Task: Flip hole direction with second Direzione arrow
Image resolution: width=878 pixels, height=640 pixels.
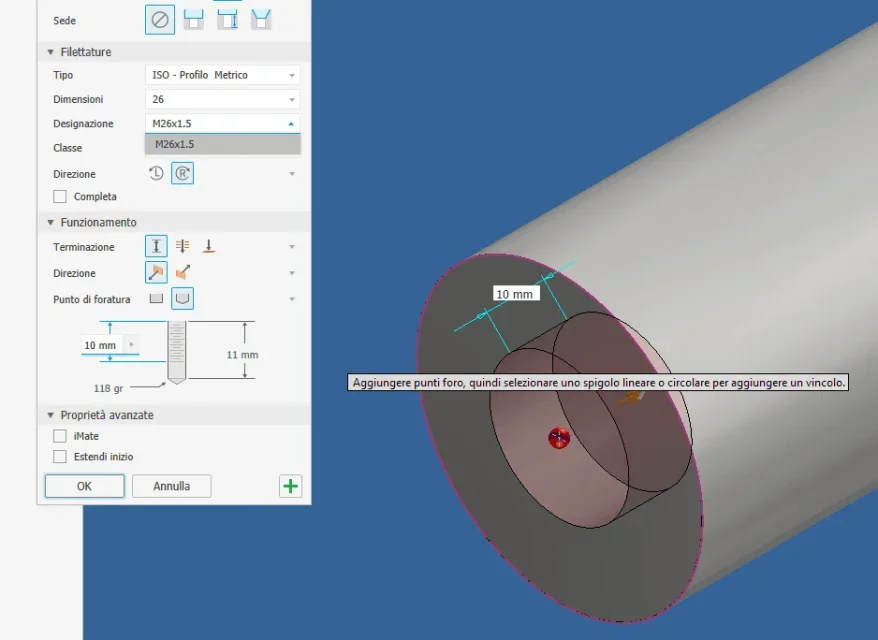Action: 182,272
